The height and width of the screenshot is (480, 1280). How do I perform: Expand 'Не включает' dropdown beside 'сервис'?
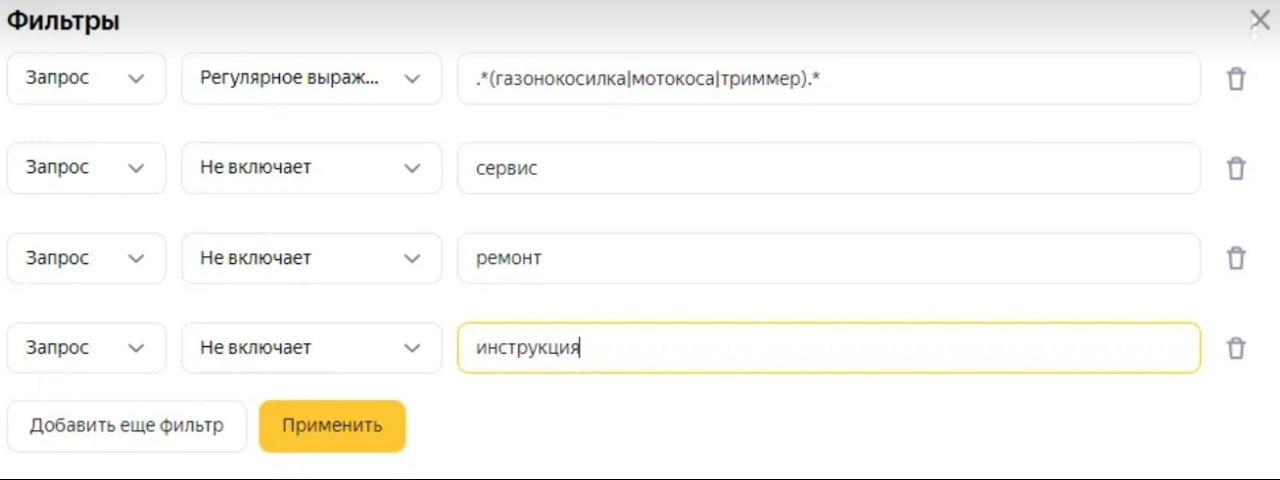click(x=311, y=168)
